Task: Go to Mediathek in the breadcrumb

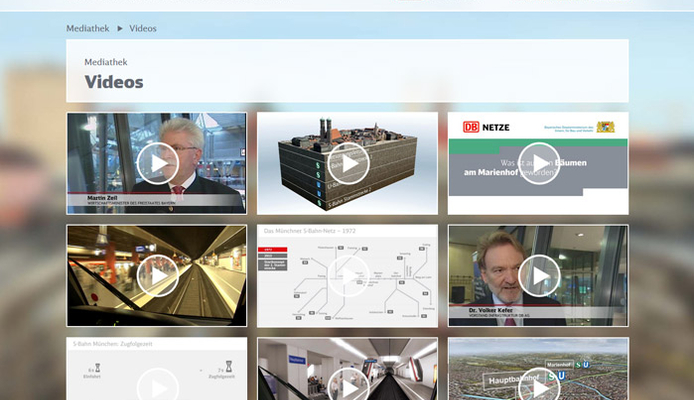Action: pyautogui.click(x=88, y=28)
